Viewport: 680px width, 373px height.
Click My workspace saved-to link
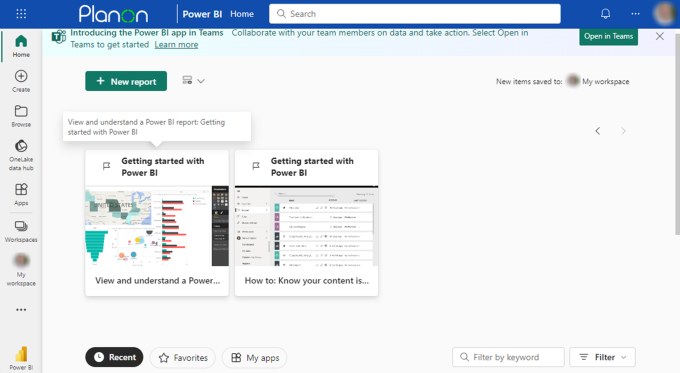605,82
